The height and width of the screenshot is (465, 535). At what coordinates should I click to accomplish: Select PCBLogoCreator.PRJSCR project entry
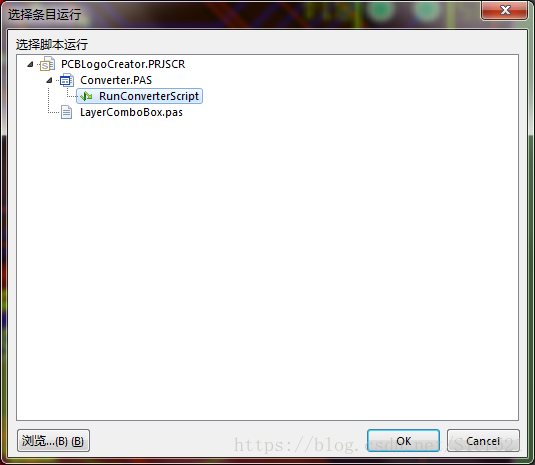tap(123, 64)
